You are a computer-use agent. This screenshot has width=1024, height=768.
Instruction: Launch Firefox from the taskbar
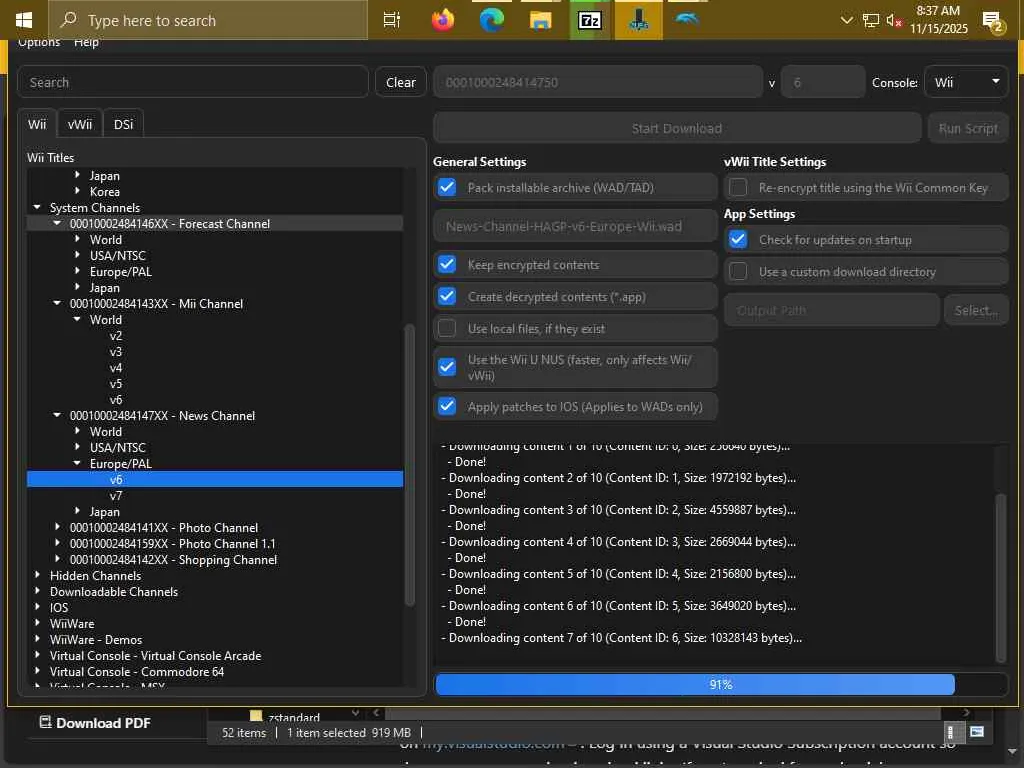pos(443,20)
